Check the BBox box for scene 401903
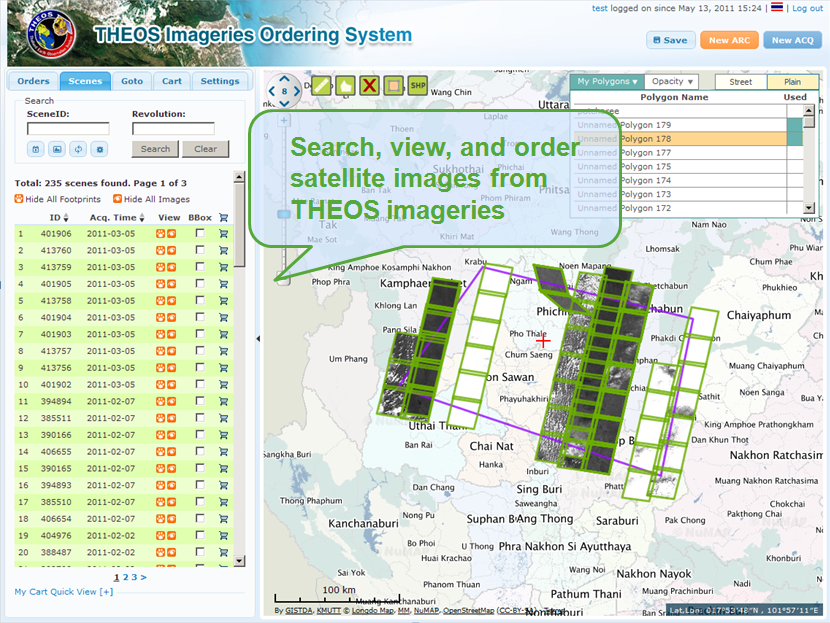 click(x=200, y=334)
